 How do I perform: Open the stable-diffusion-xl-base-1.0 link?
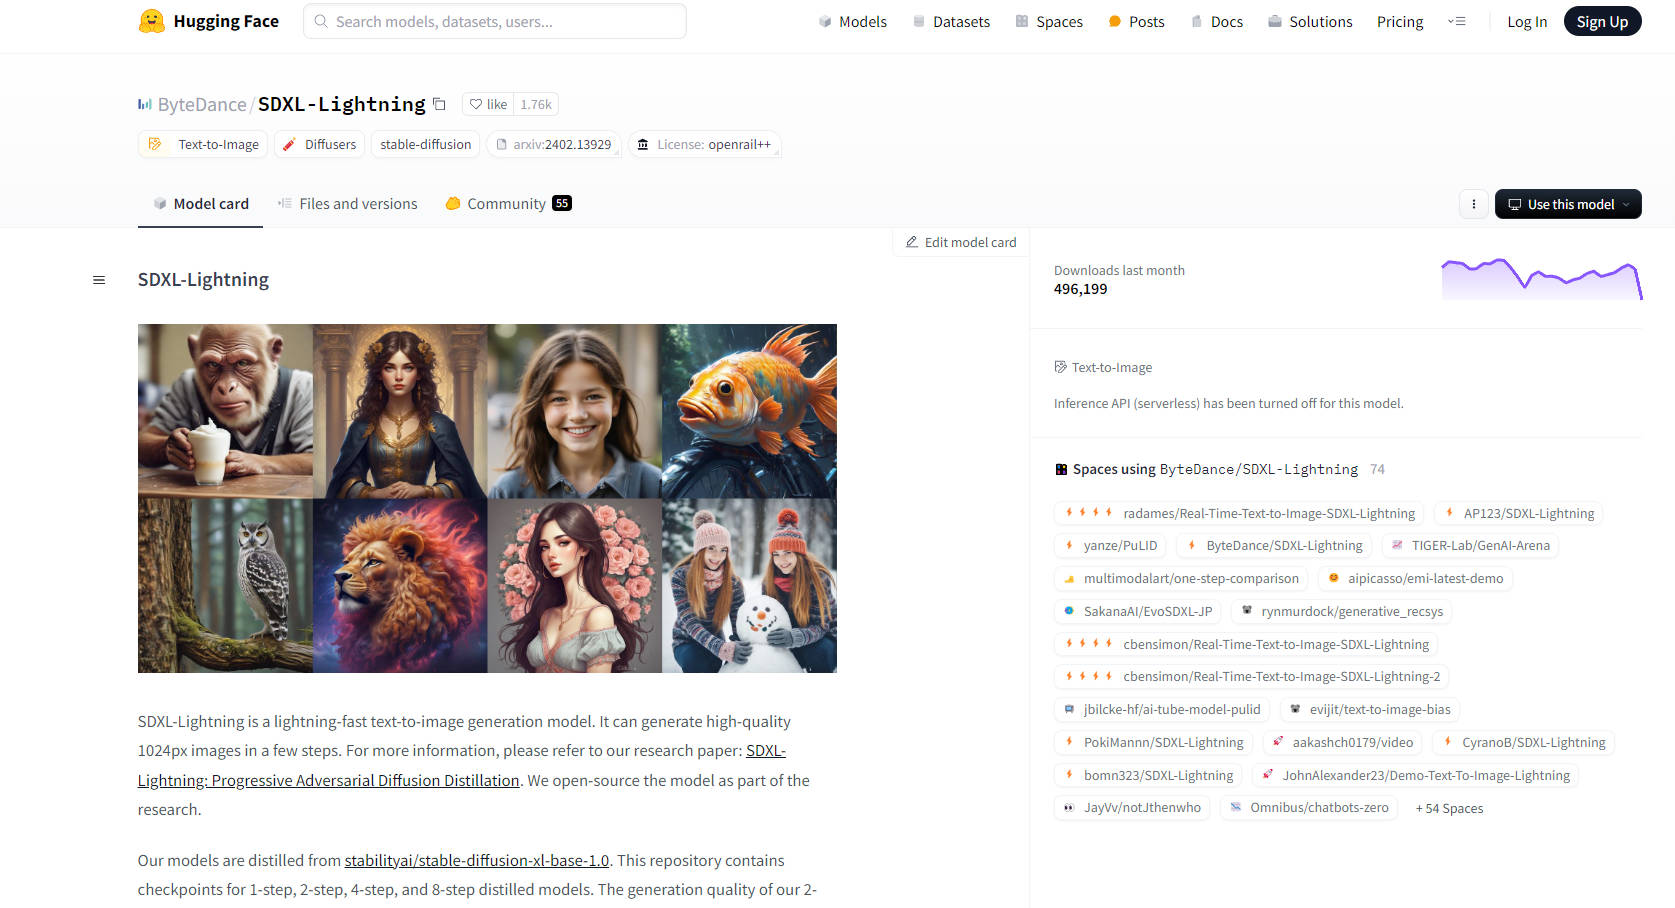476,860
